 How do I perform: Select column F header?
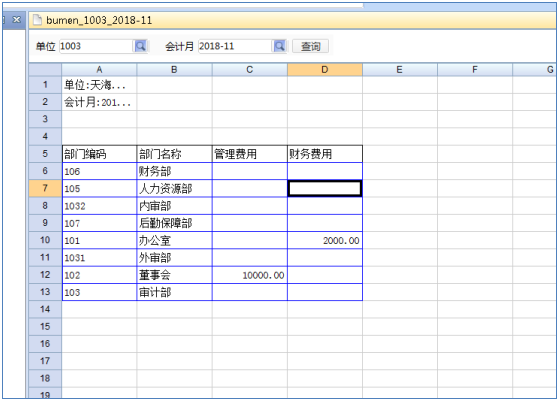[x=475, y=70]
